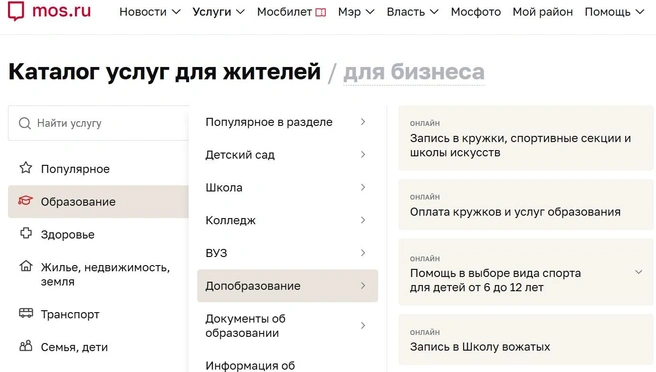Select Популярное в разделе subsection
The width and height of the screenshot is (656, 372).
(287, 122)
